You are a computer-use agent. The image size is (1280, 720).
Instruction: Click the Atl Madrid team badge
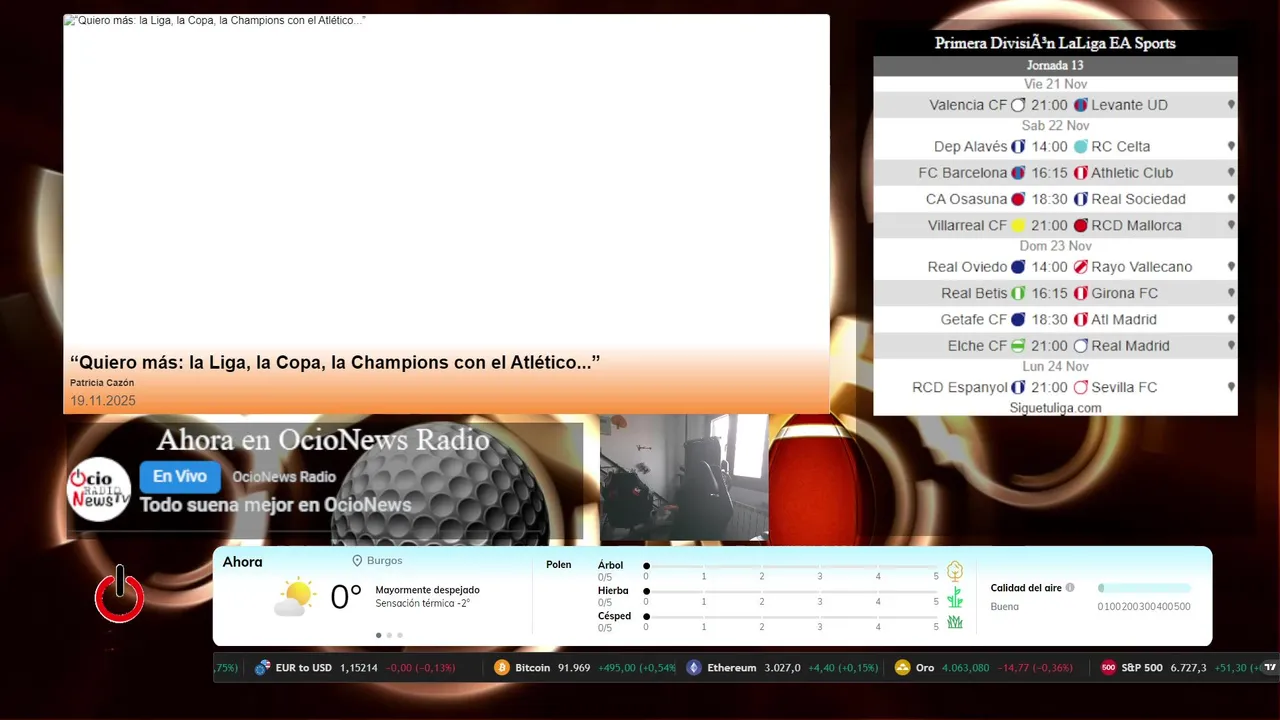tap(1080, 320)
